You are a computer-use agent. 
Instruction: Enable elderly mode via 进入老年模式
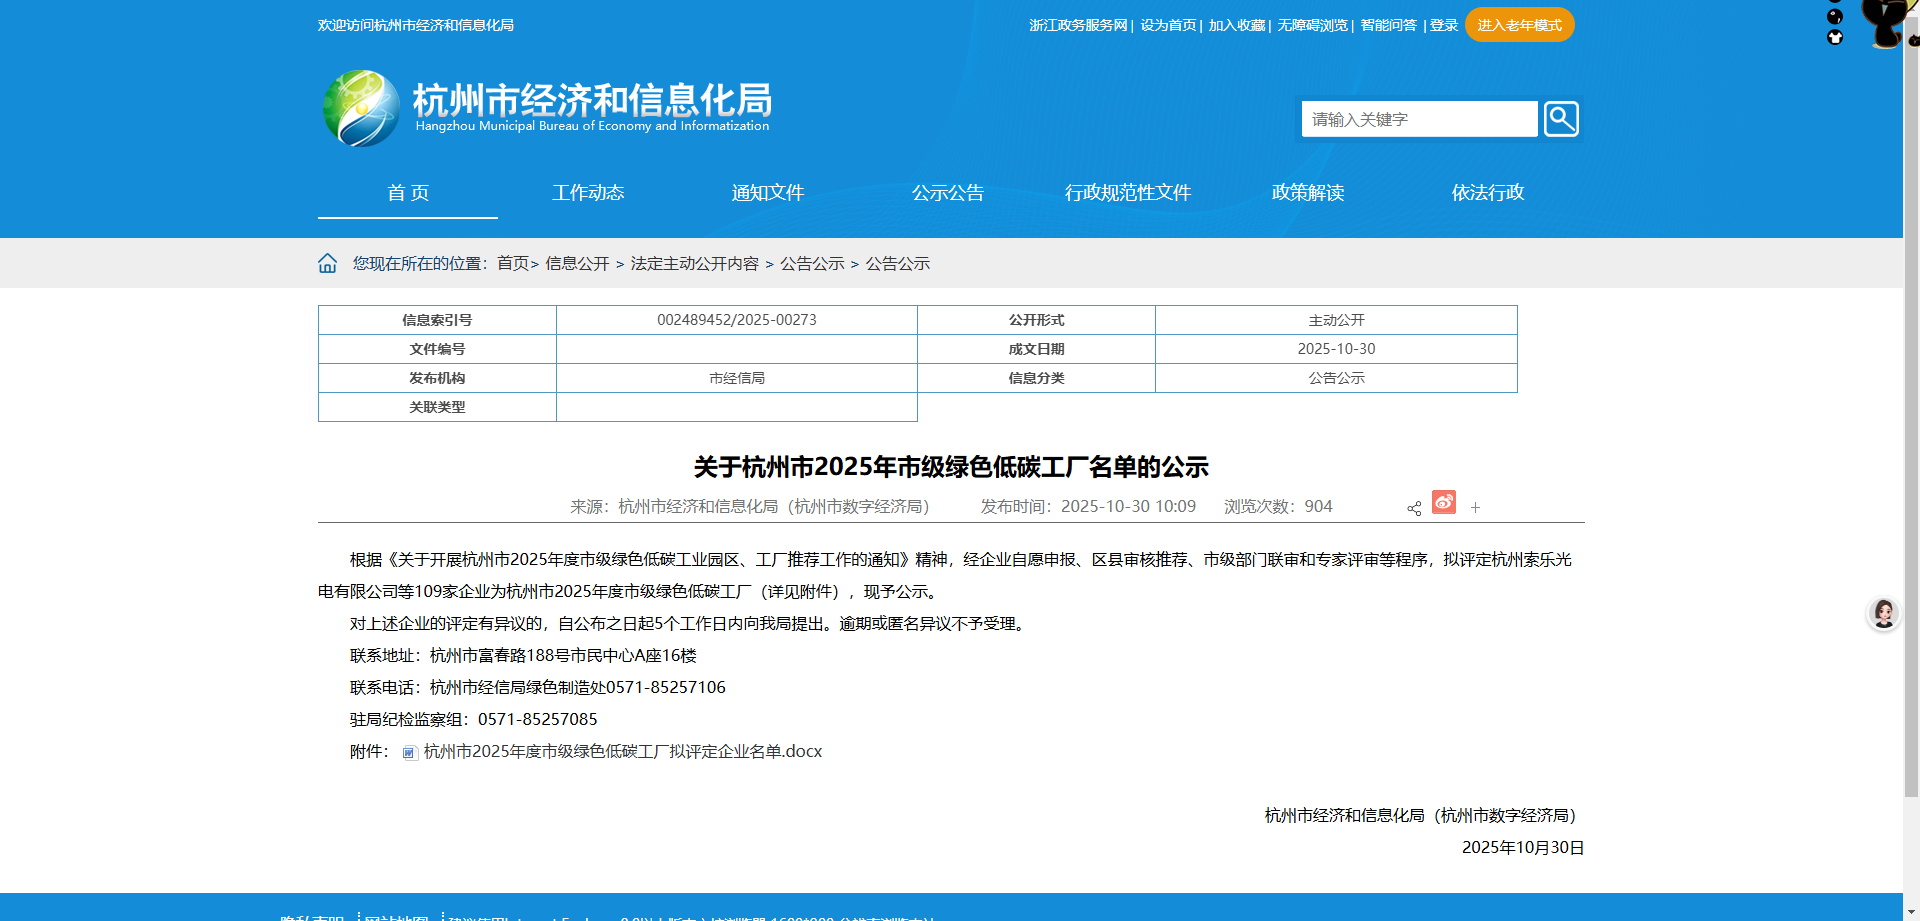[x=1519, y=25]
